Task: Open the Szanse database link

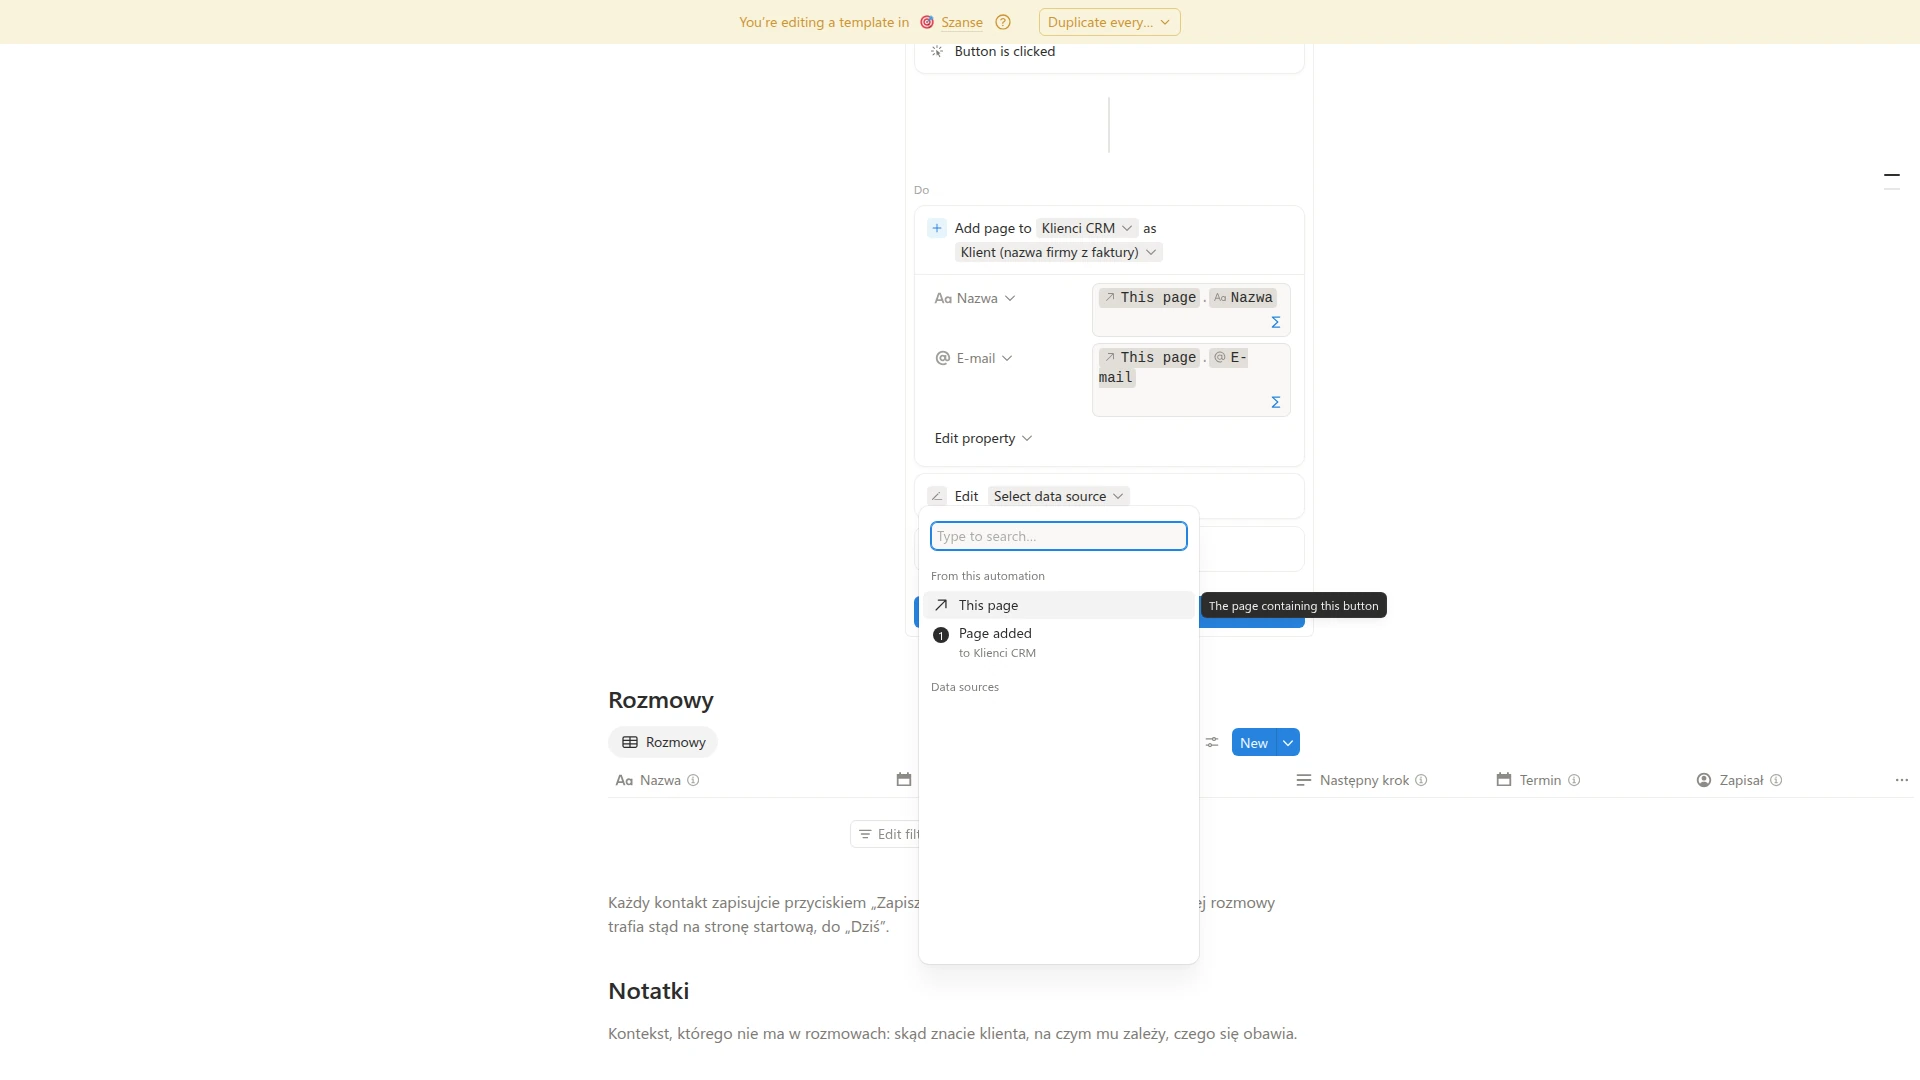Action: [961, 22]
